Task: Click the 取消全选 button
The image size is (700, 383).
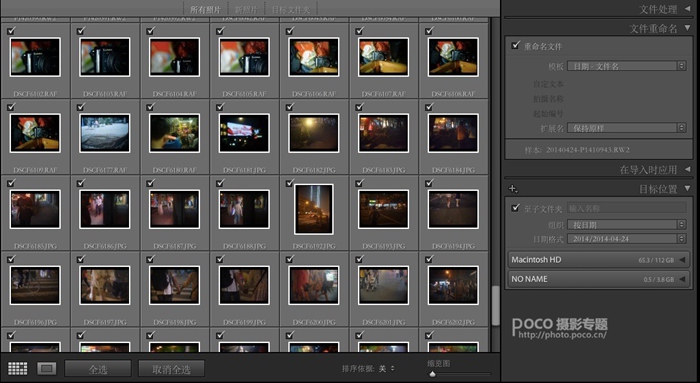Action: 171,369
